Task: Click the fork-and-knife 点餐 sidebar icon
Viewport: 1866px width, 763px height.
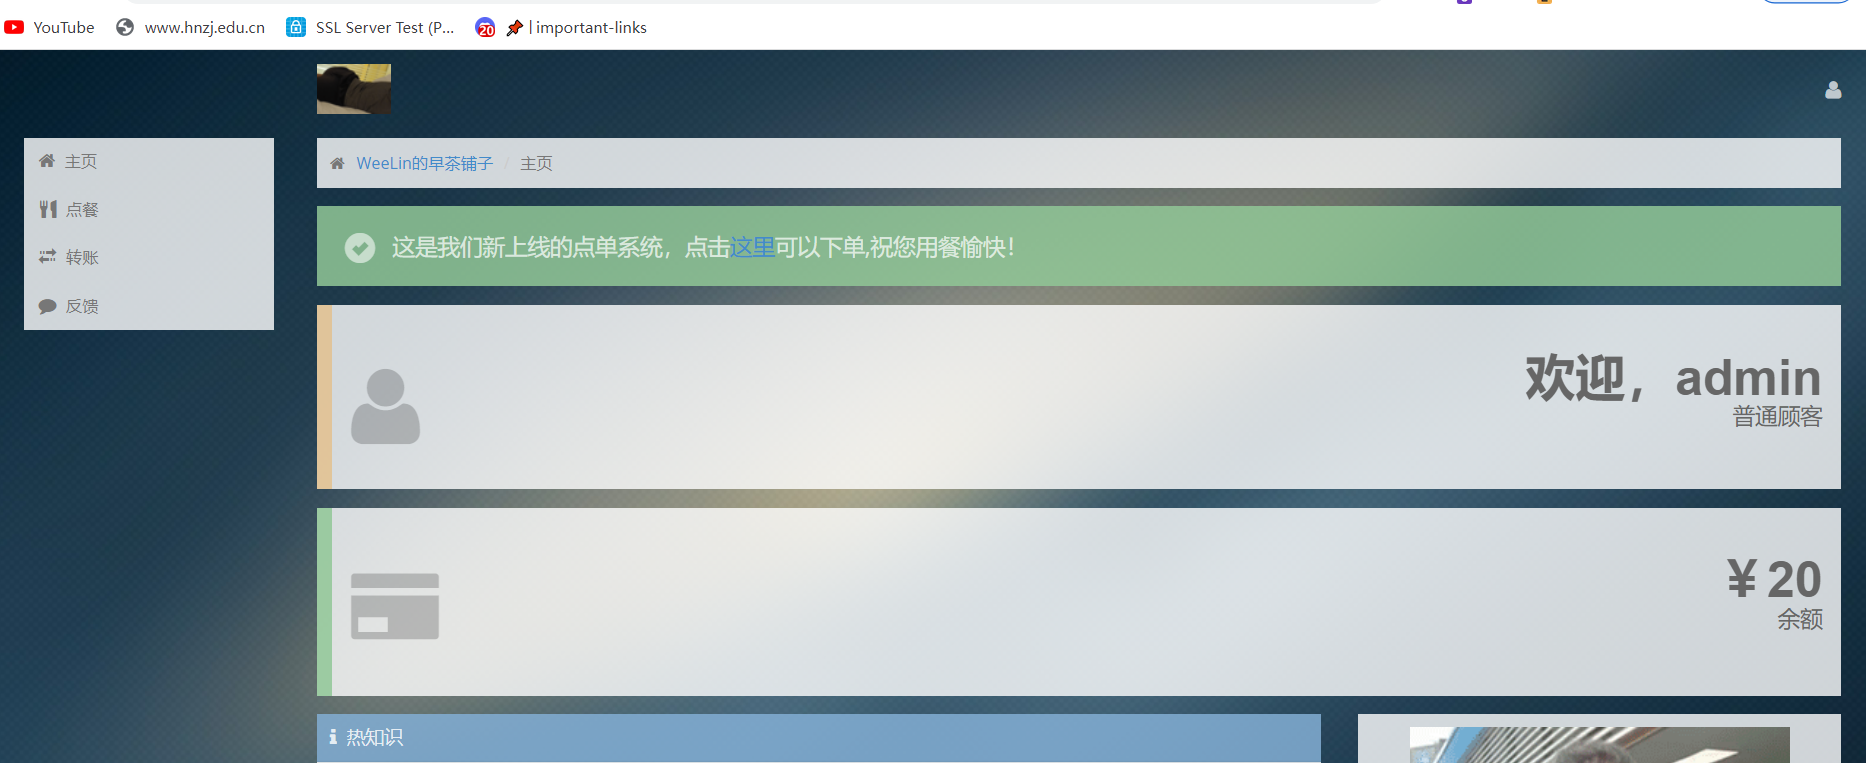Action: [x=48, y=209]
